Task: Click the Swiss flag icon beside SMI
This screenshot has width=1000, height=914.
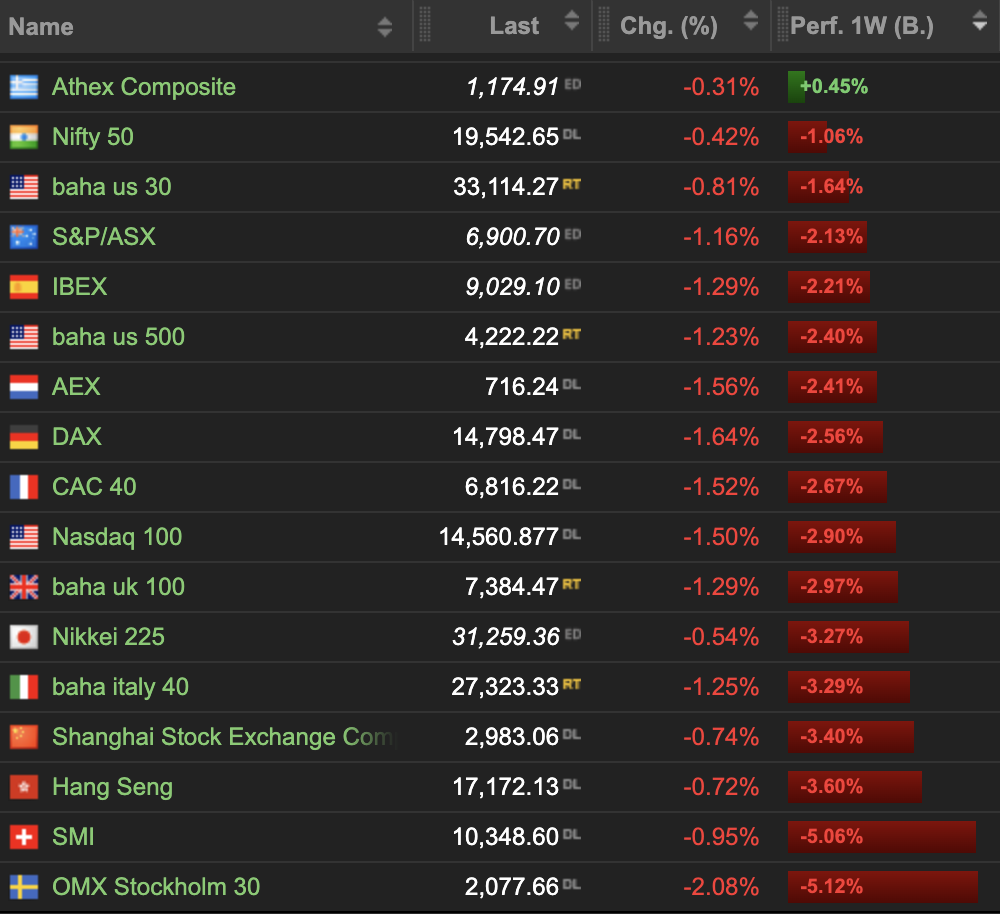Action: click(24, 837)
